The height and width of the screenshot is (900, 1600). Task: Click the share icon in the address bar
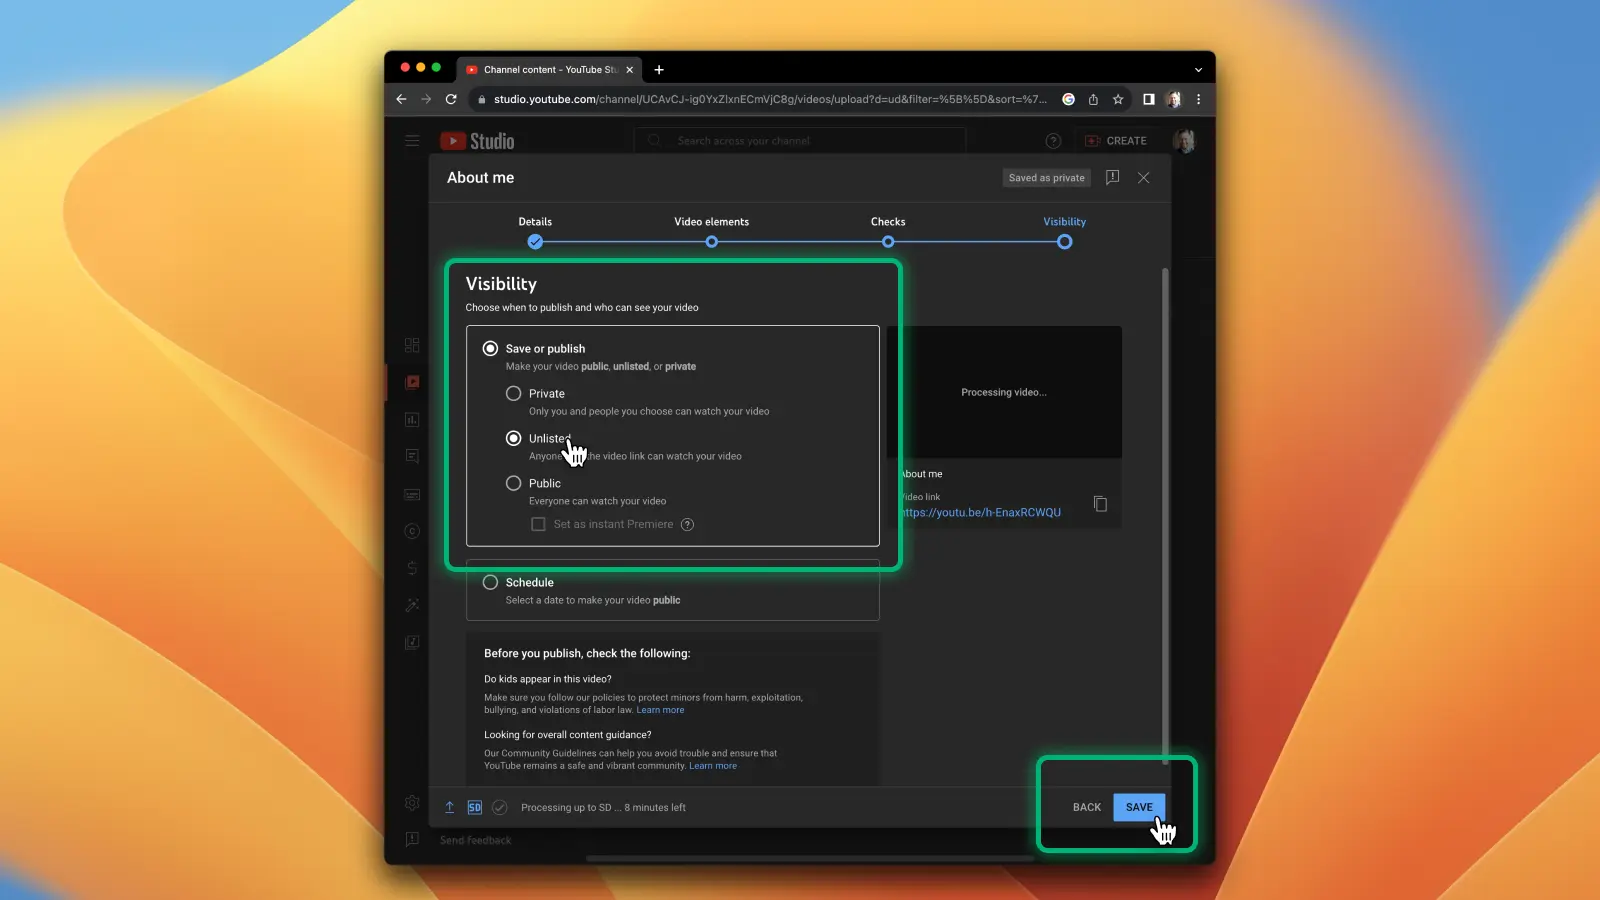[x=1093, y=99]
